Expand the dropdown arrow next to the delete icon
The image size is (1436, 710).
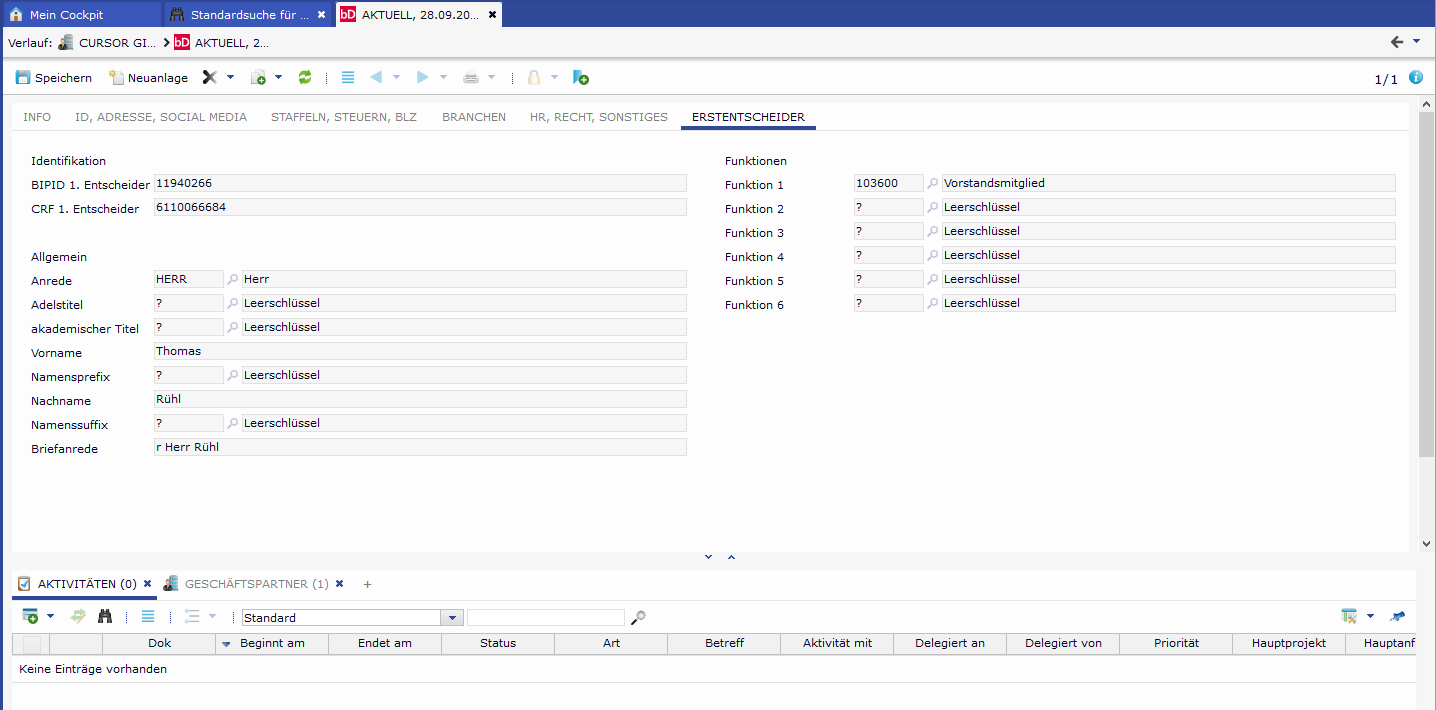(x=230, y=77)
